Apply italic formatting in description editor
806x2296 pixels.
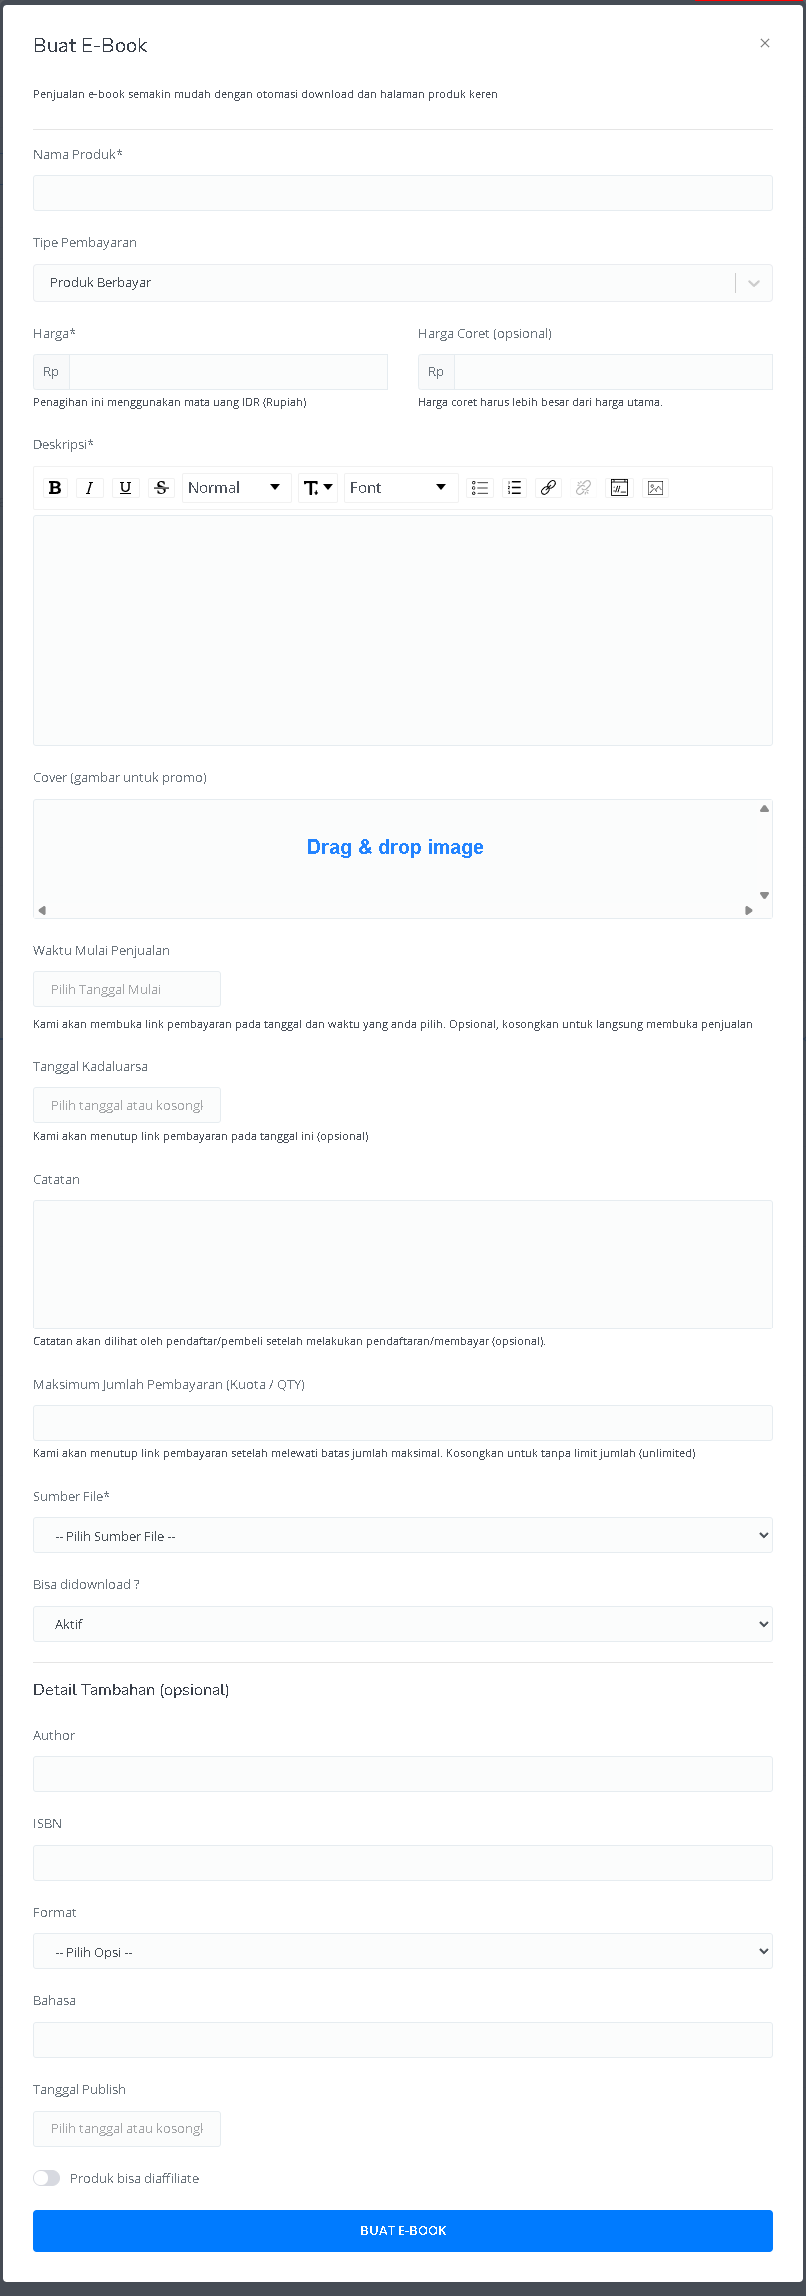coord(90,488)
